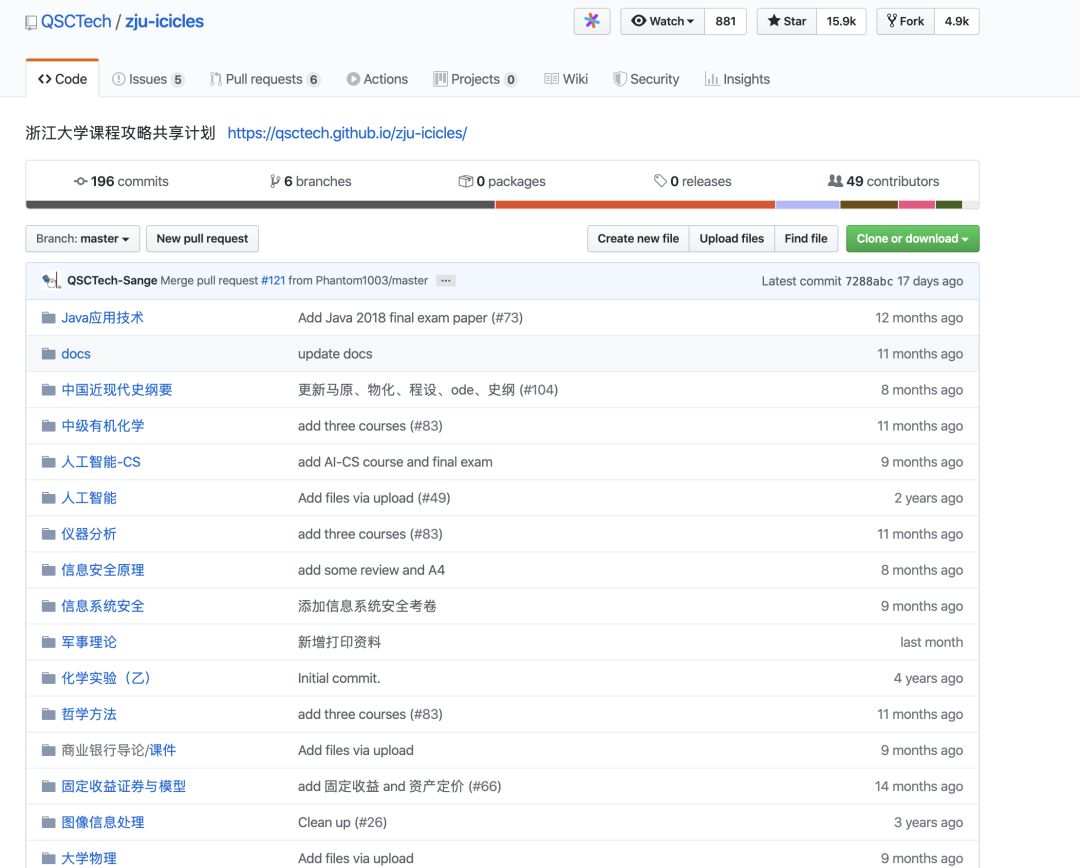Click the colorful asterisk extension button
1080x868 pixels.
point(592,21)
